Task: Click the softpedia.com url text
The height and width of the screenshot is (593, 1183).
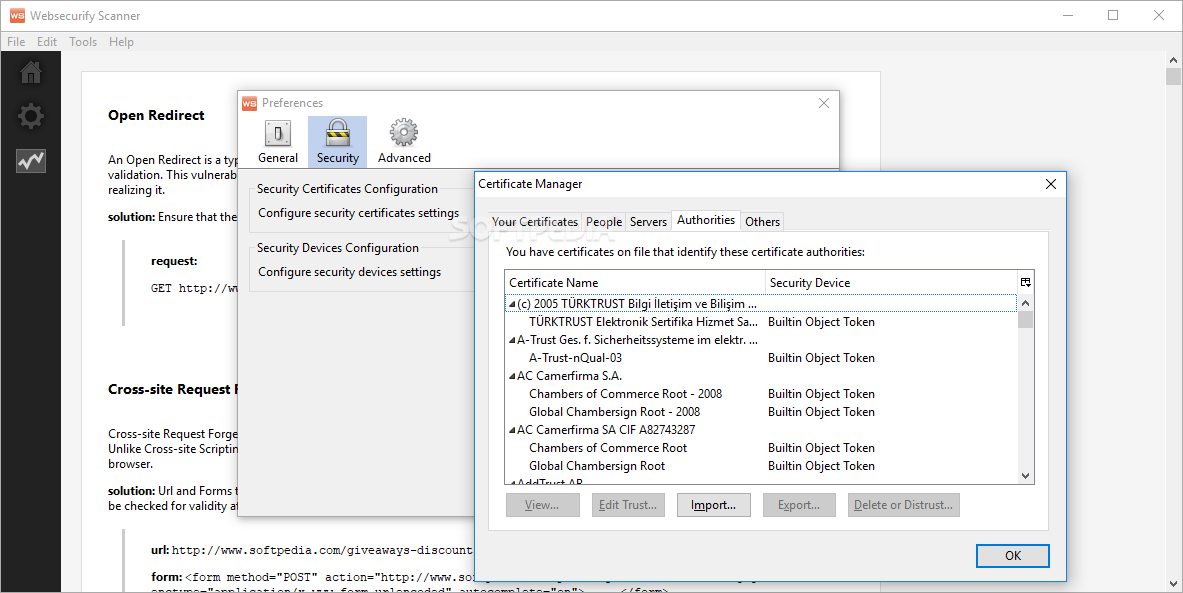Action: coord(322,550)
